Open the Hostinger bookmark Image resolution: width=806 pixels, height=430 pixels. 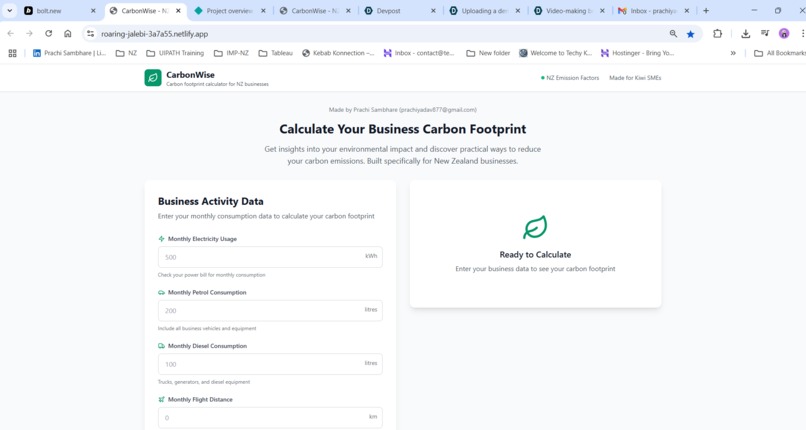pyautogui.click(x=637, y=53)
